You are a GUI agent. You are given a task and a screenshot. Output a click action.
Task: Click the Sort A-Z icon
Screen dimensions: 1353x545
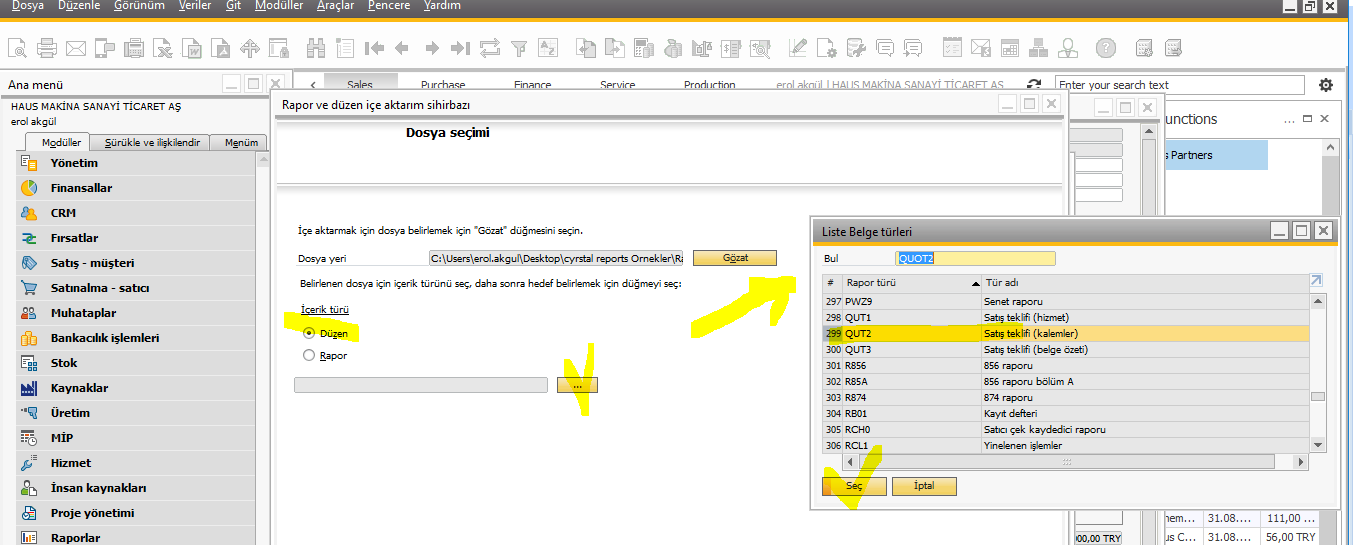click(x=548, y=47)
